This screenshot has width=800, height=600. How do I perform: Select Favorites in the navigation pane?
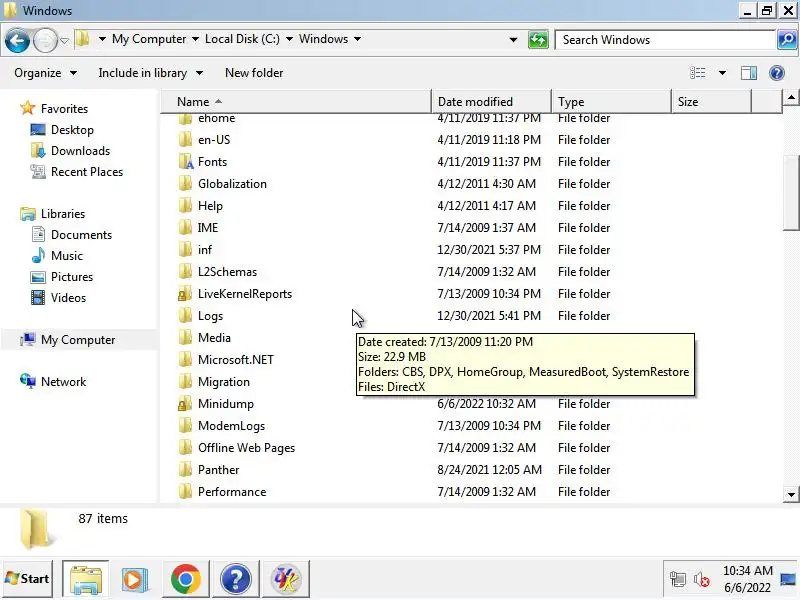(64, 109)
